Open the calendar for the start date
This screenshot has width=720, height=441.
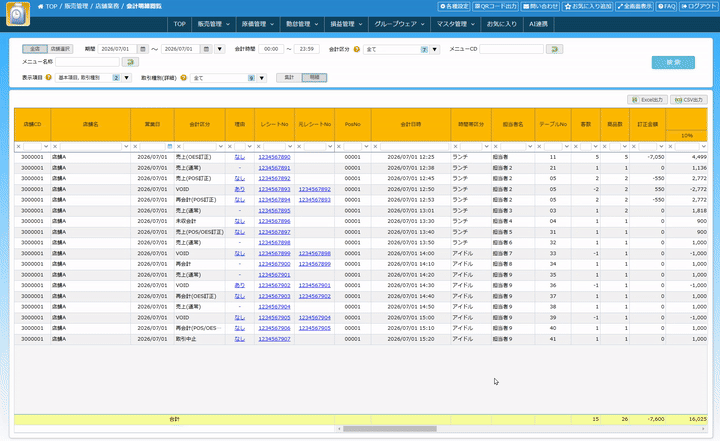143,49
